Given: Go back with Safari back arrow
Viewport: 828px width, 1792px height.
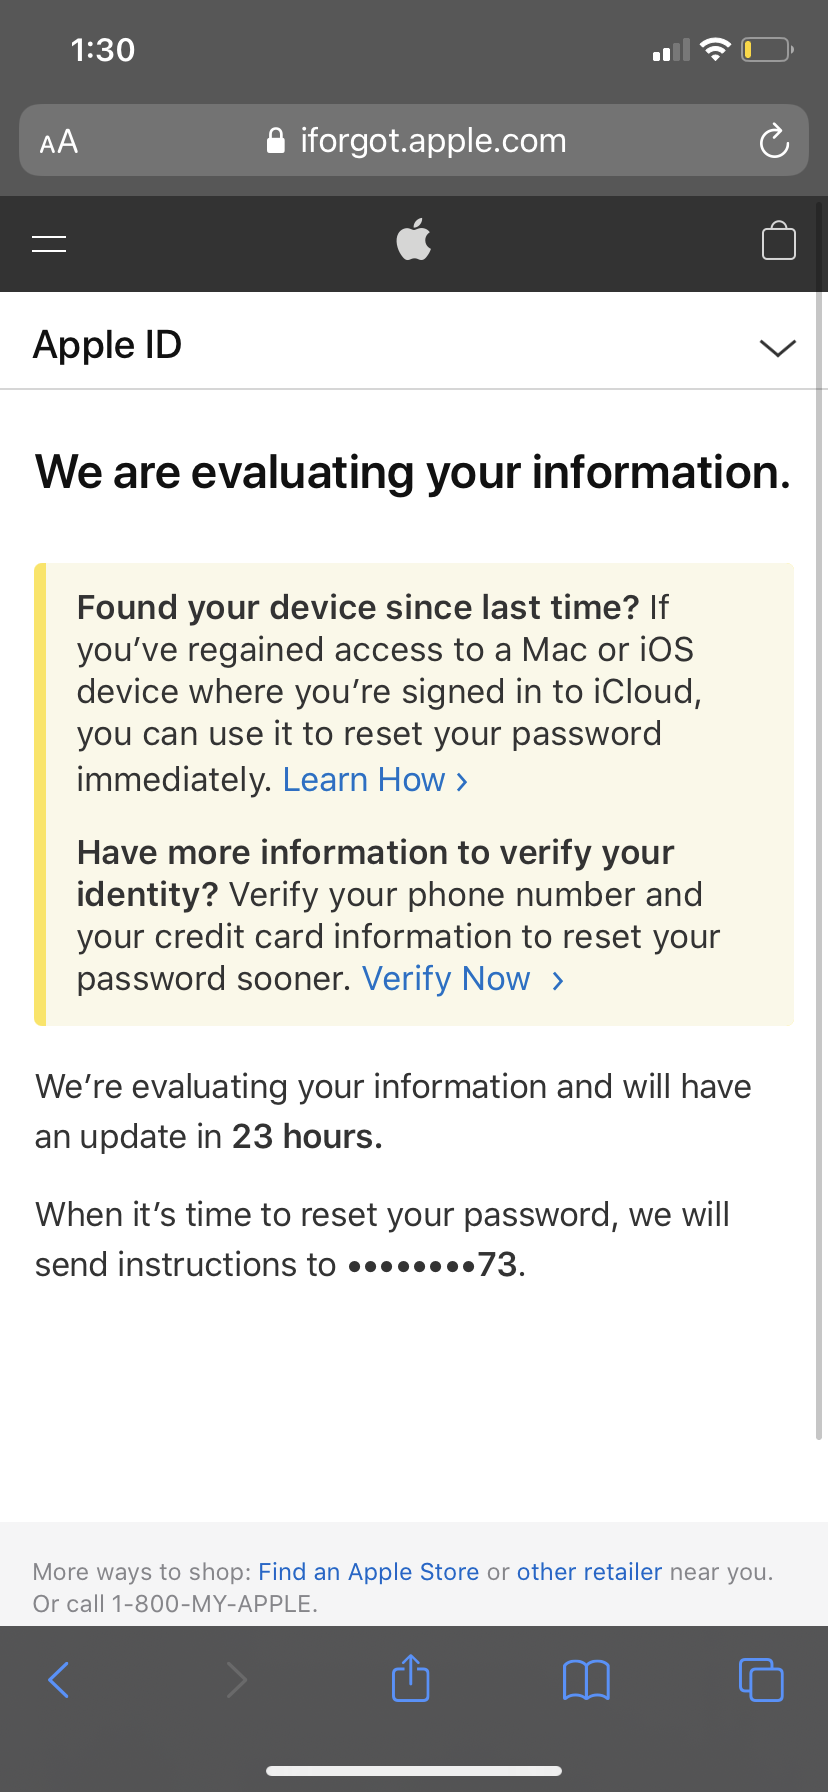Looking at the screenshot, I should [x=59, y=1679].
